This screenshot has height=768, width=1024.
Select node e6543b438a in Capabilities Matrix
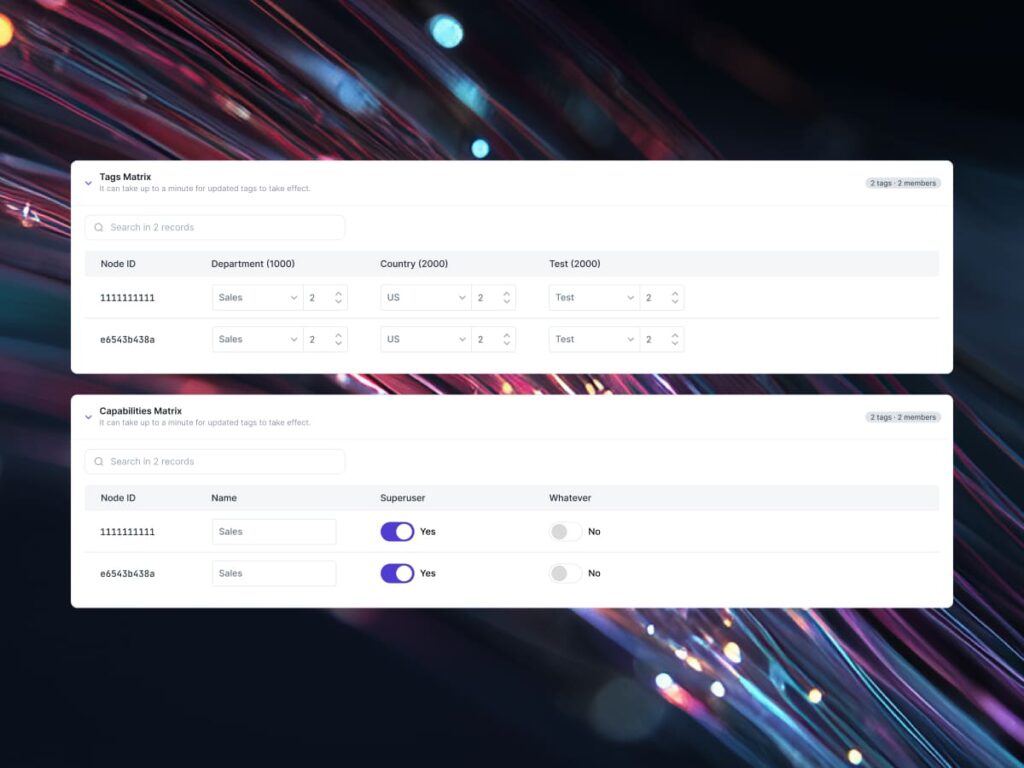coord(127,573)
